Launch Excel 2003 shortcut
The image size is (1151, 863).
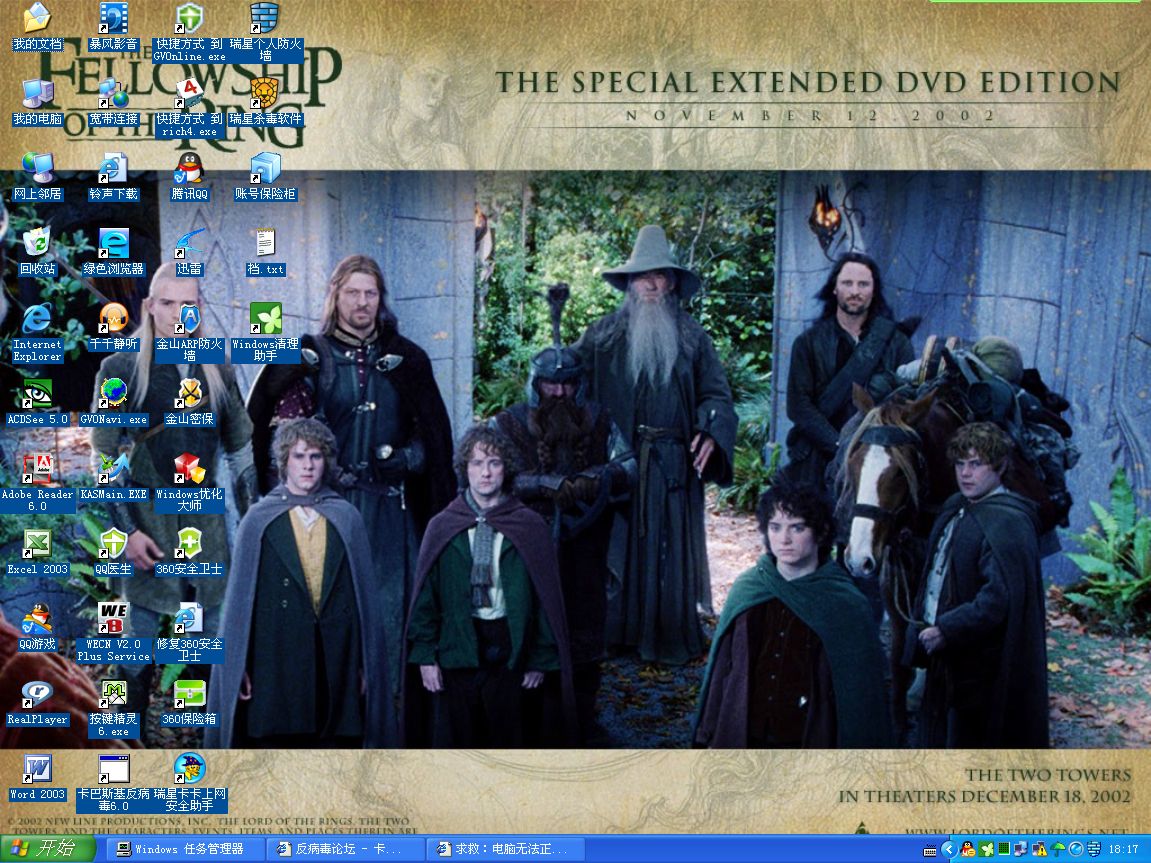coord(37,552)
